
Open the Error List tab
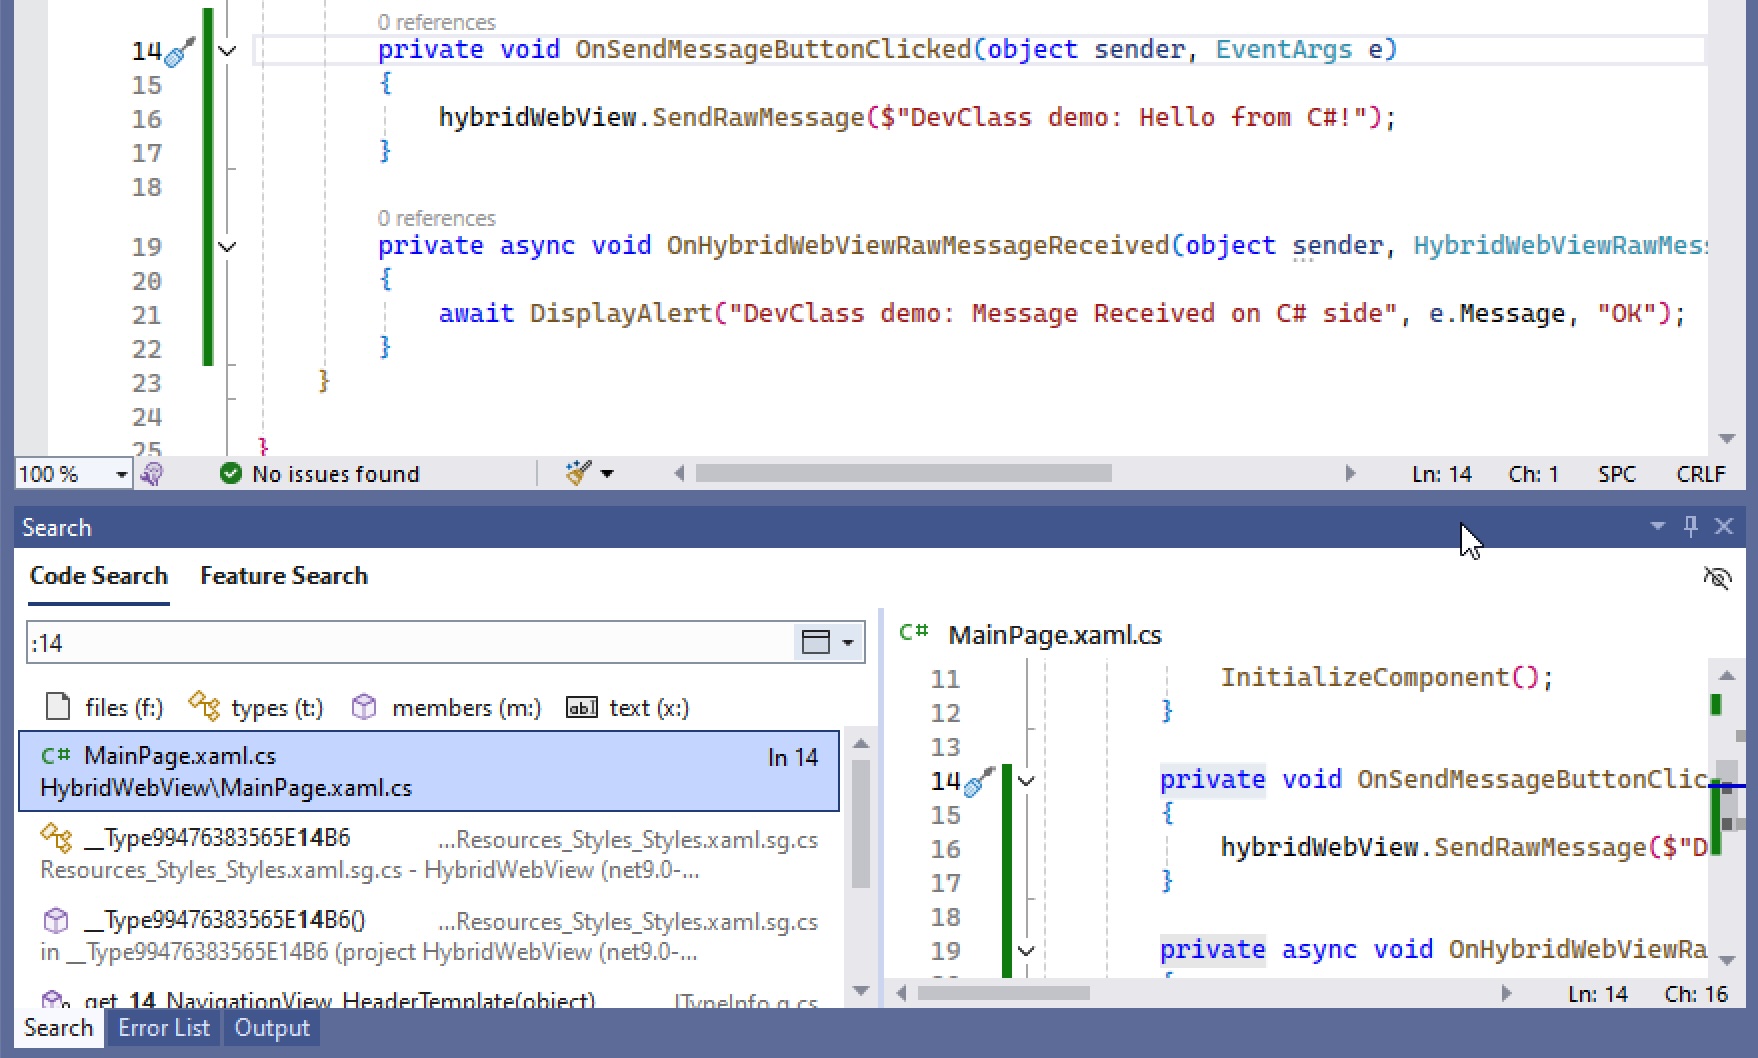[163, 1027]
